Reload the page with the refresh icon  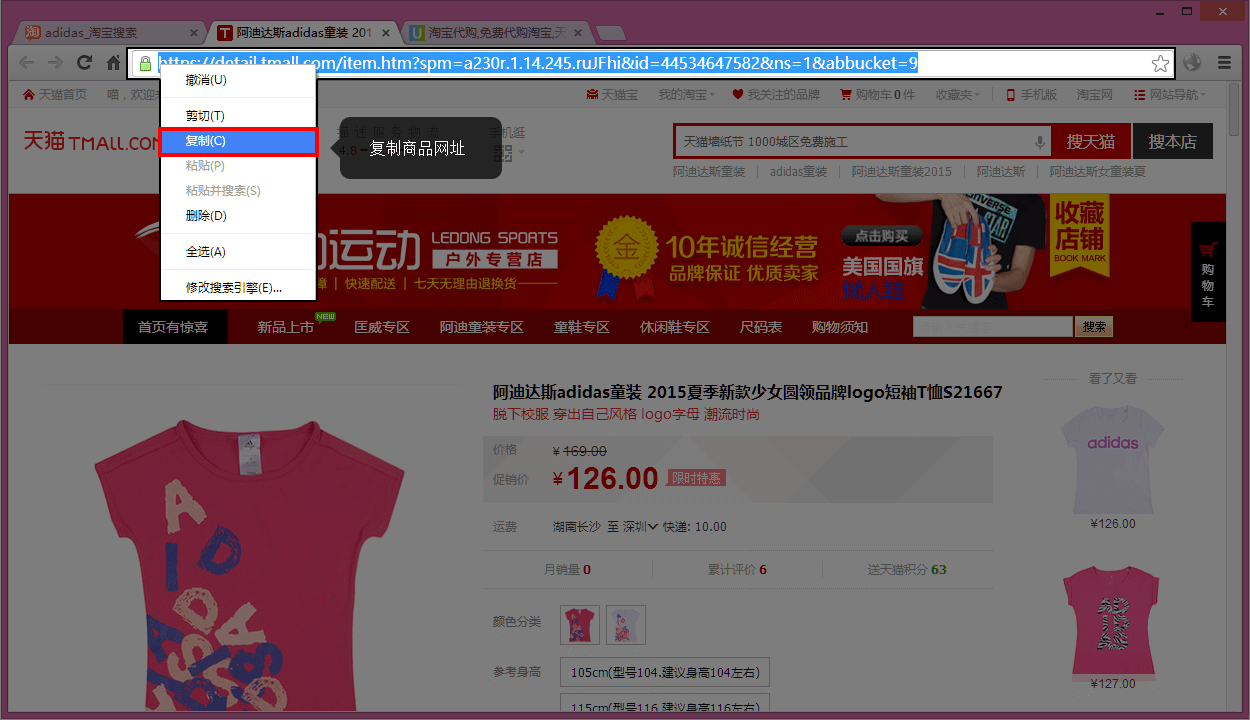click(85, 63)
